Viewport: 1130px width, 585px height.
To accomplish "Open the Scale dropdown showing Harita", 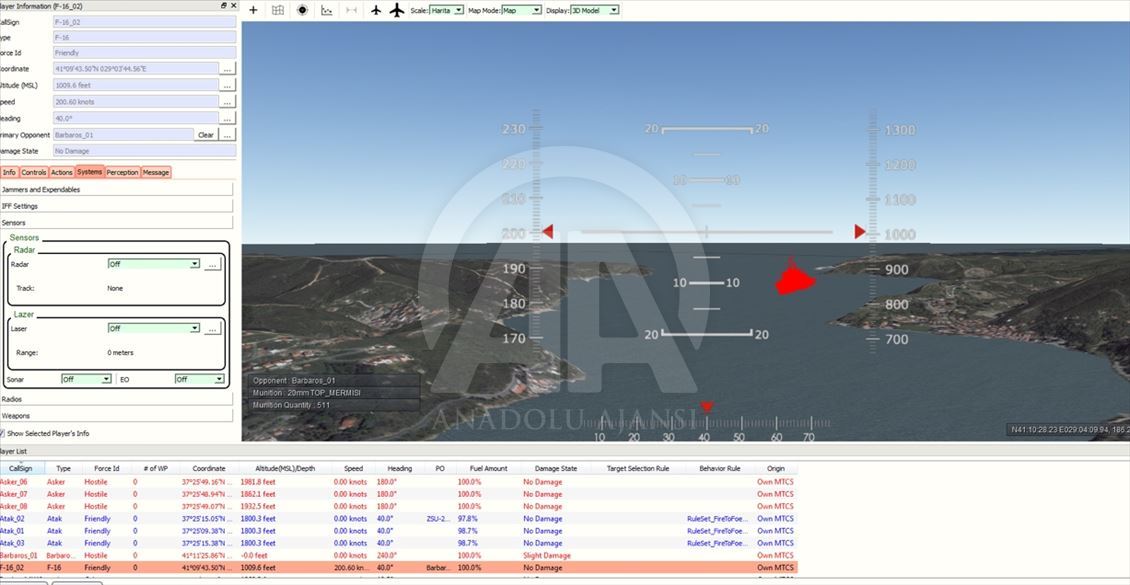I will [x=446, y=10].
